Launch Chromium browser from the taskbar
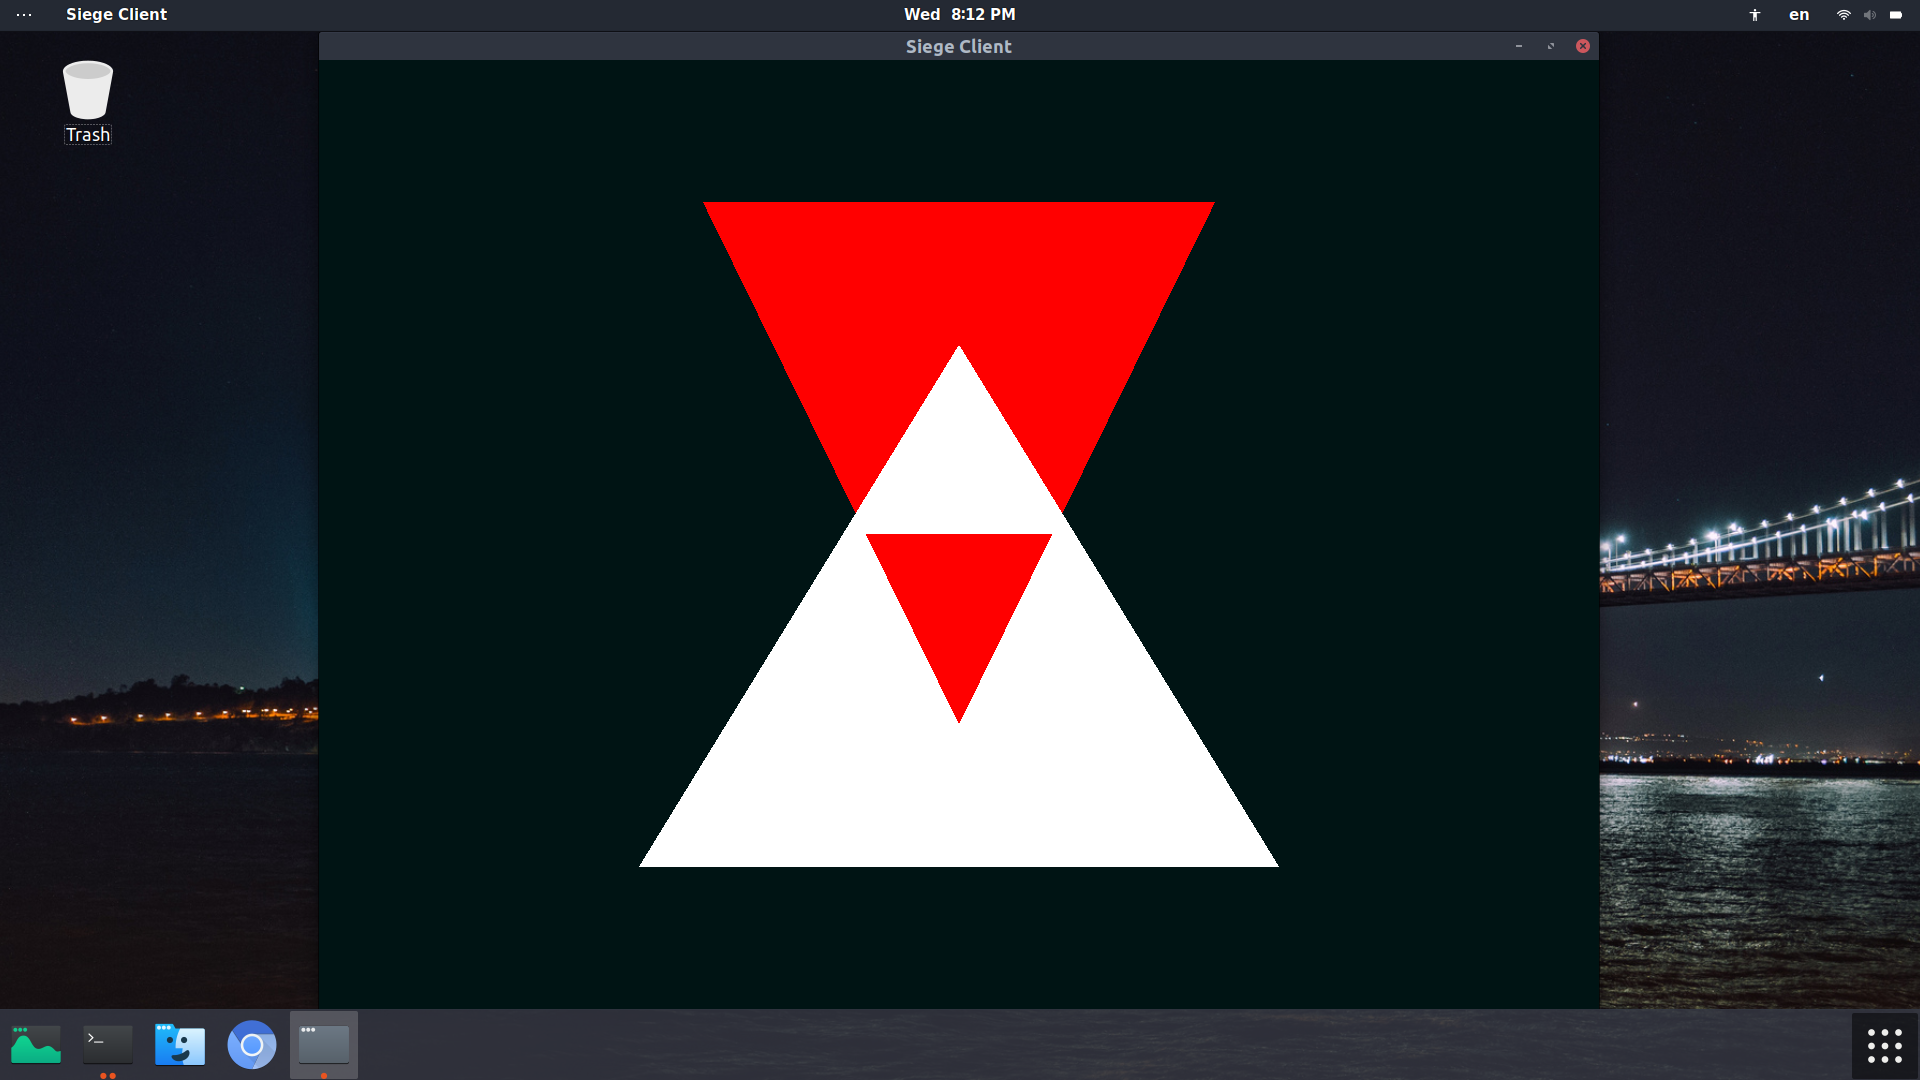This screenshot has height=1080, width=1920. [x=251, y=1044]
